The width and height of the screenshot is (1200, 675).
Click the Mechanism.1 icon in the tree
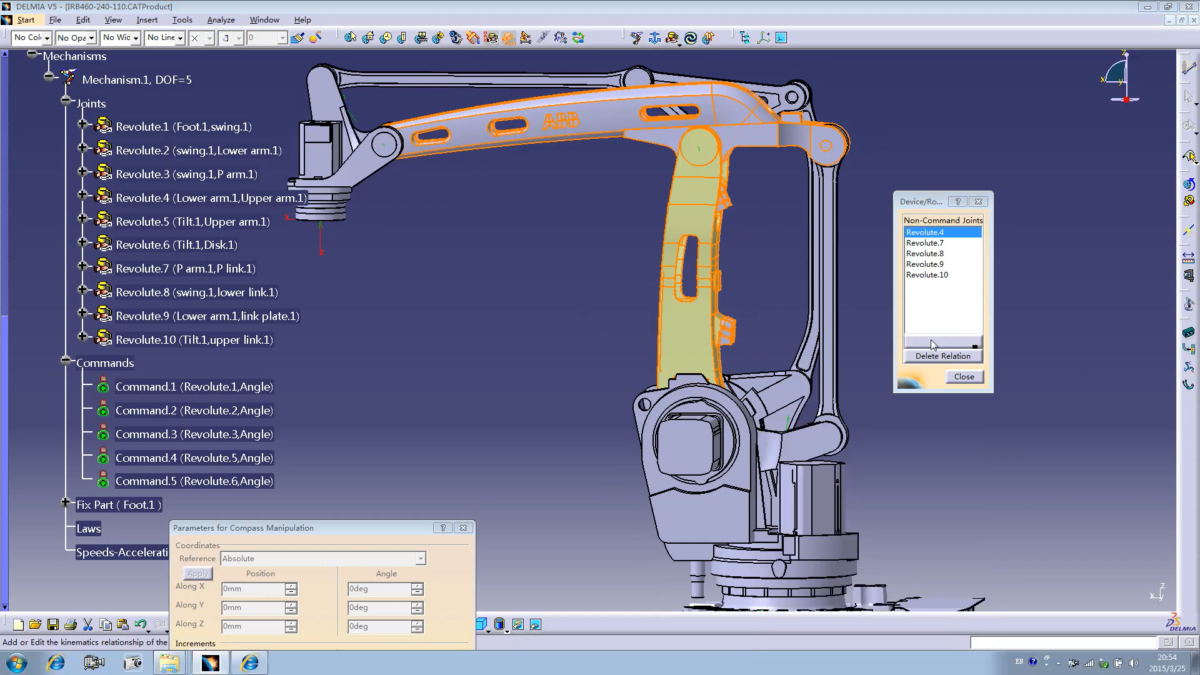[68, 78]
